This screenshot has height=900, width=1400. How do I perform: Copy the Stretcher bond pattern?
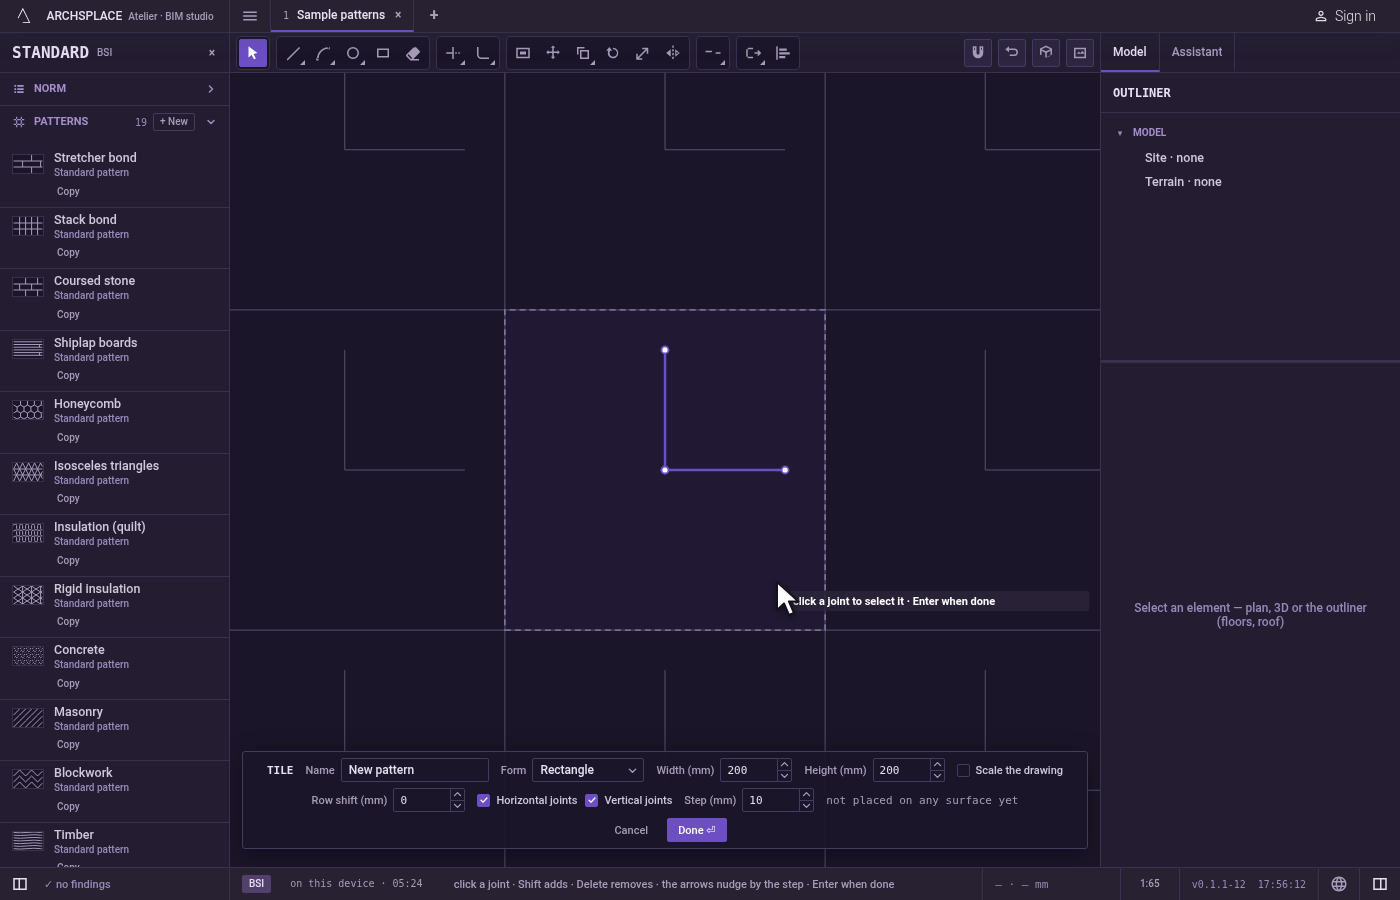click(68, 192)
